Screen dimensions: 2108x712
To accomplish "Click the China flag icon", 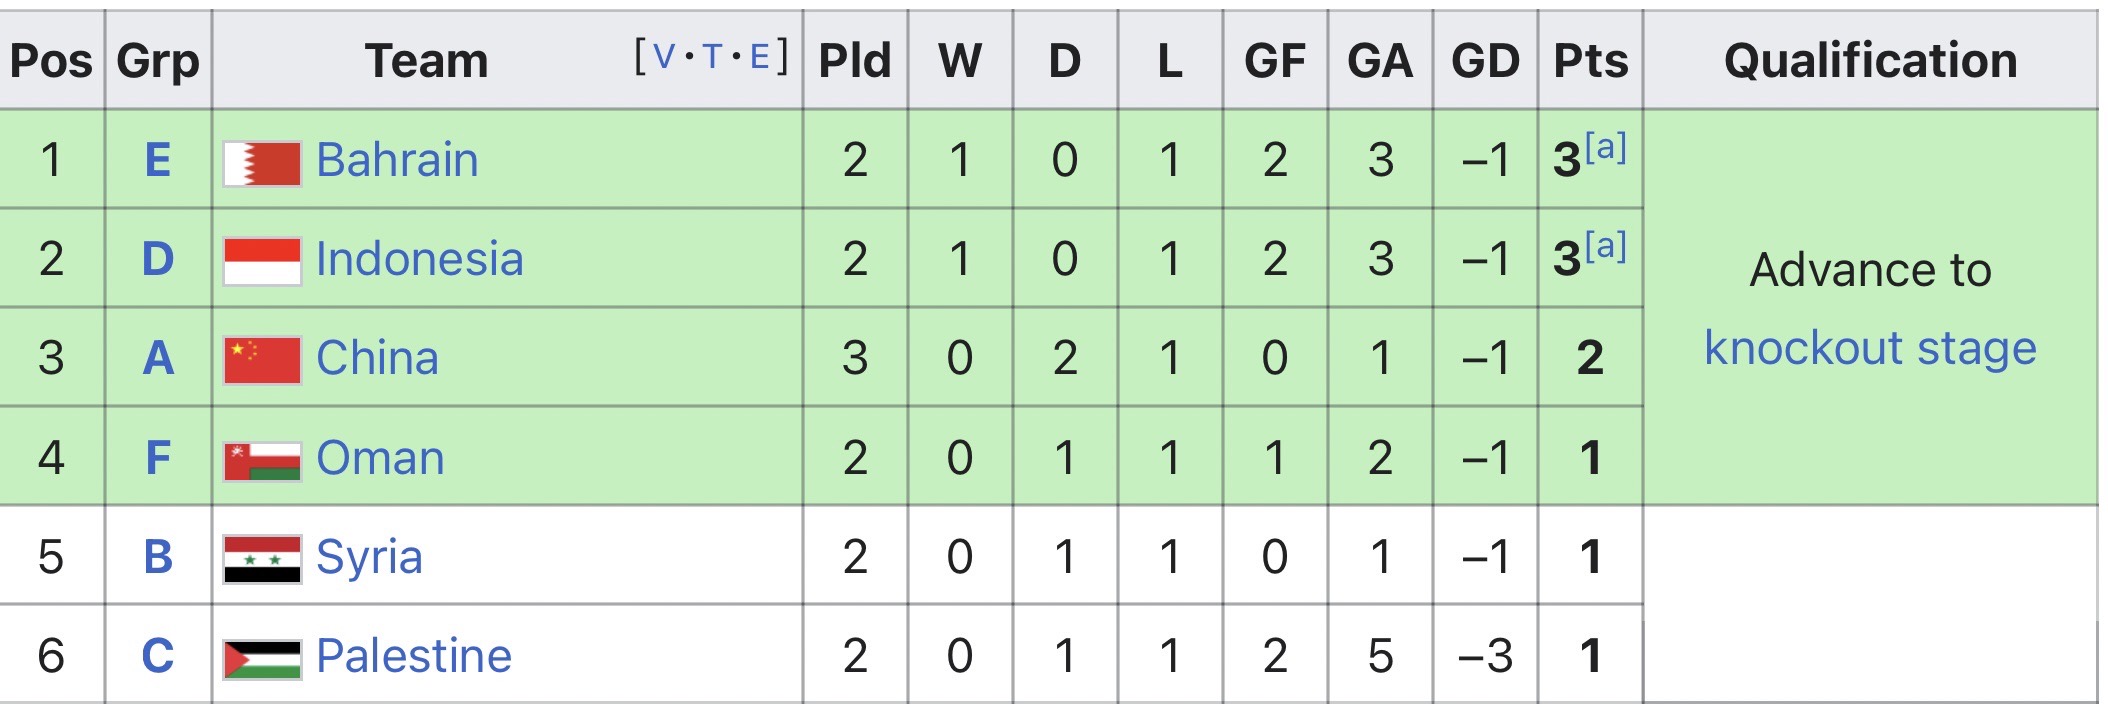I will point(262,360).
